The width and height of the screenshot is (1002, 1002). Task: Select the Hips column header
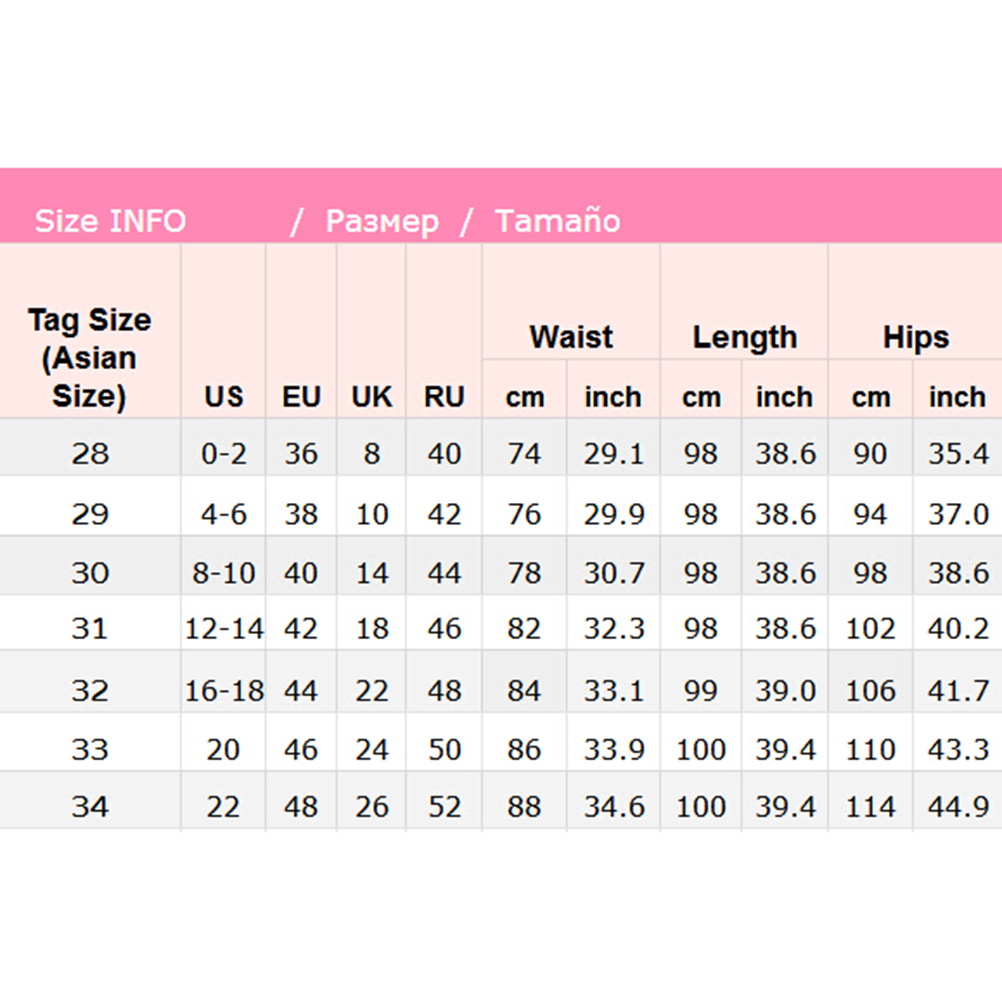point(915,337)
